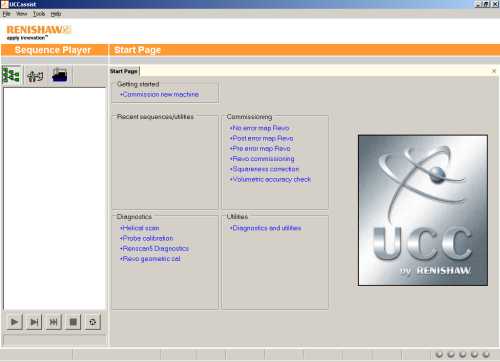Restore the UCCassist window size

click(x=486, y=4)
